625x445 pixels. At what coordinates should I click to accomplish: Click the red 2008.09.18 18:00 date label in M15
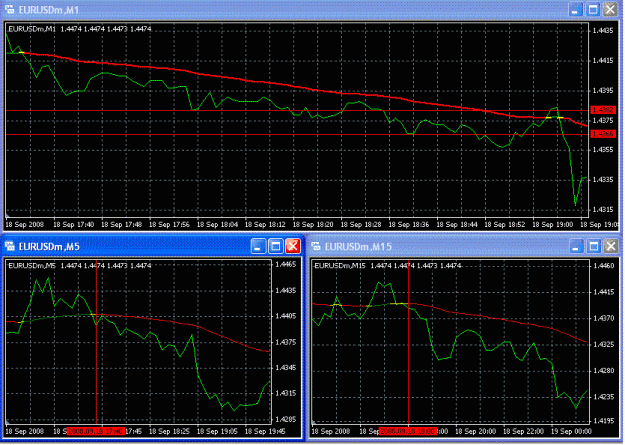[408, 431]
